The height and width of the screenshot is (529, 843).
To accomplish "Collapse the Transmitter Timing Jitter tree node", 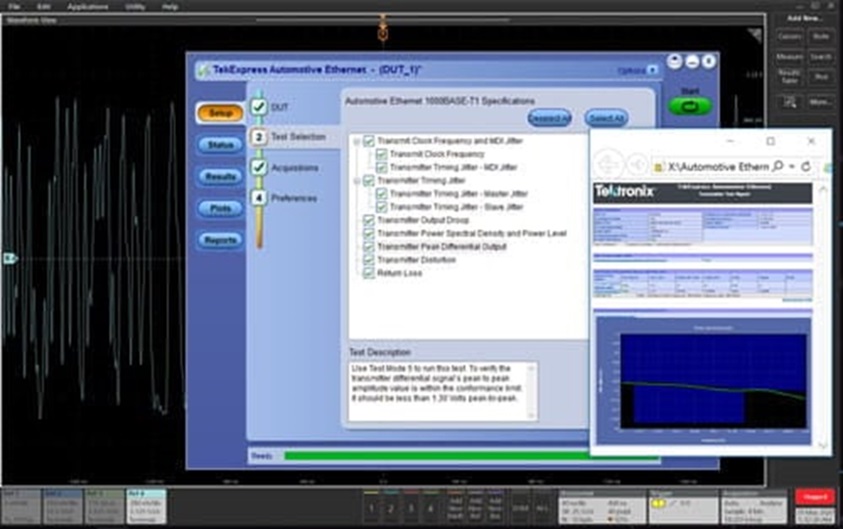I will tap(356, 181).
